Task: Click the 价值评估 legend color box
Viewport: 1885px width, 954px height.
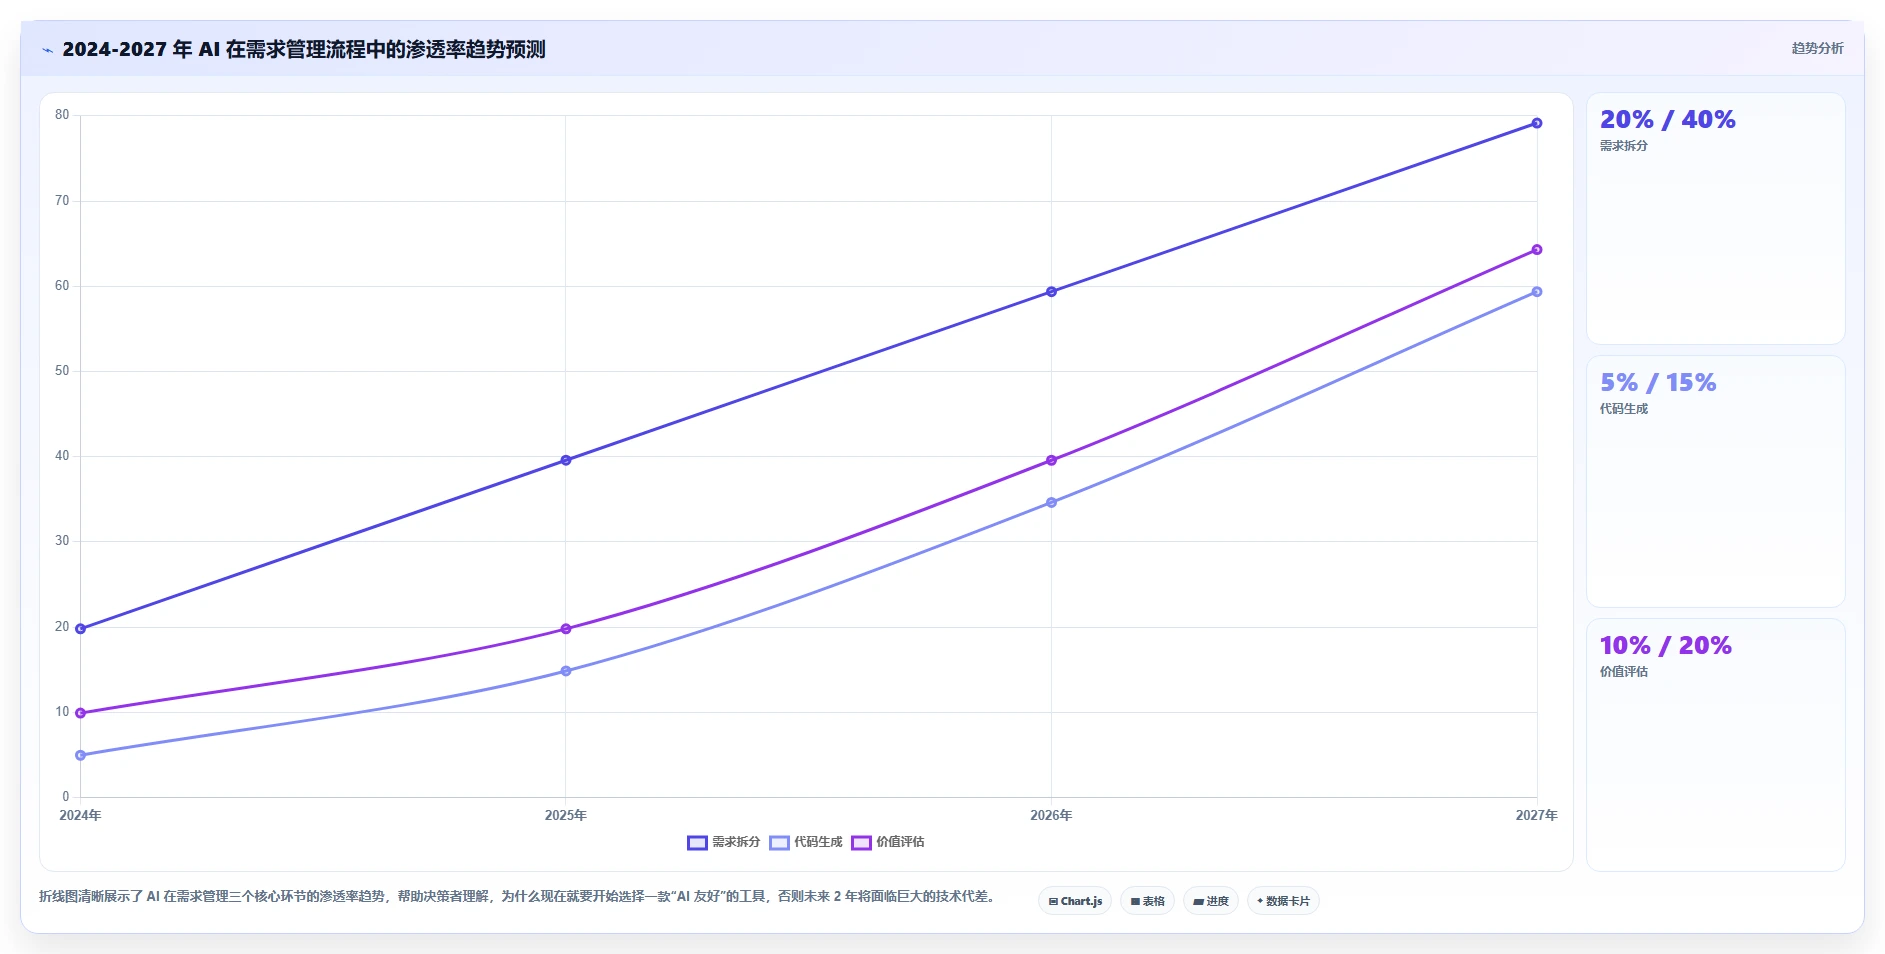Action: click(861, 842)
